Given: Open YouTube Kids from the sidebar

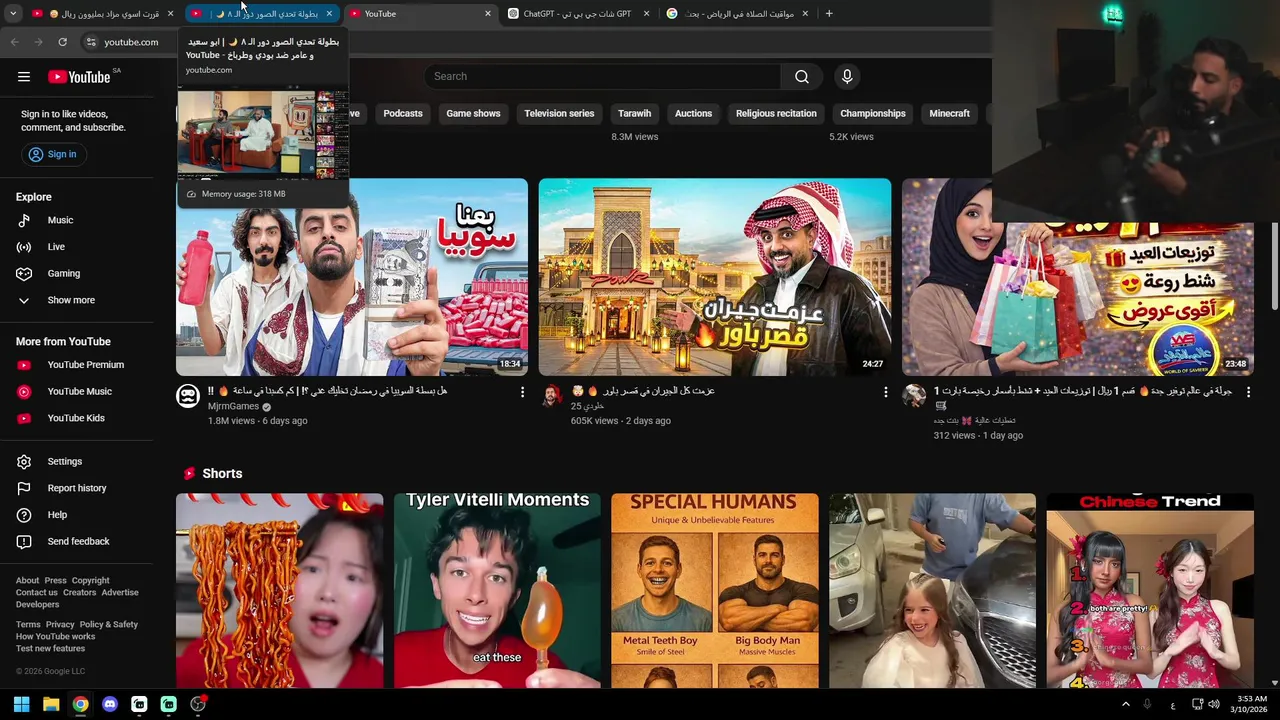Looking at the screenshot, I should point(76,418).
